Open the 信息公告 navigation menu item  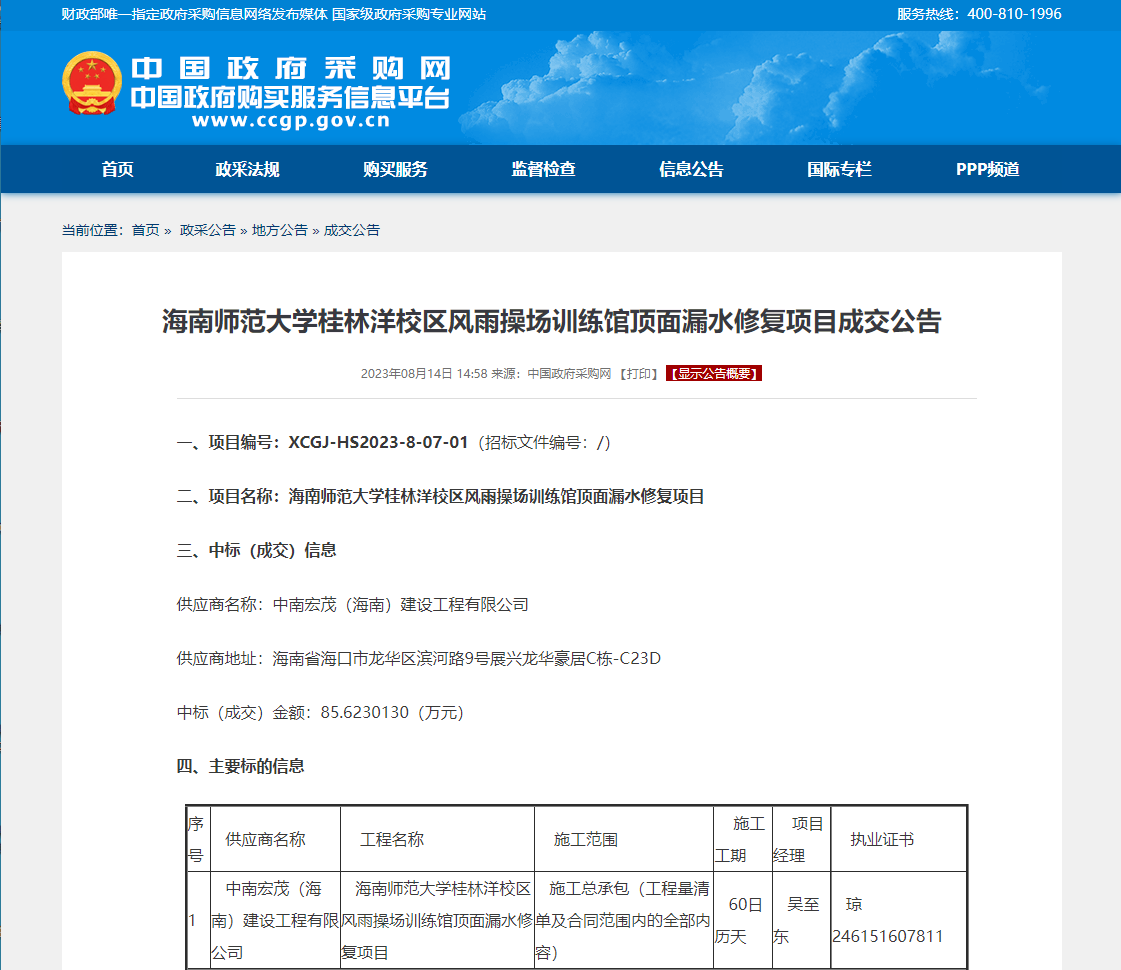pyautogui.click(x=691, y=169)
